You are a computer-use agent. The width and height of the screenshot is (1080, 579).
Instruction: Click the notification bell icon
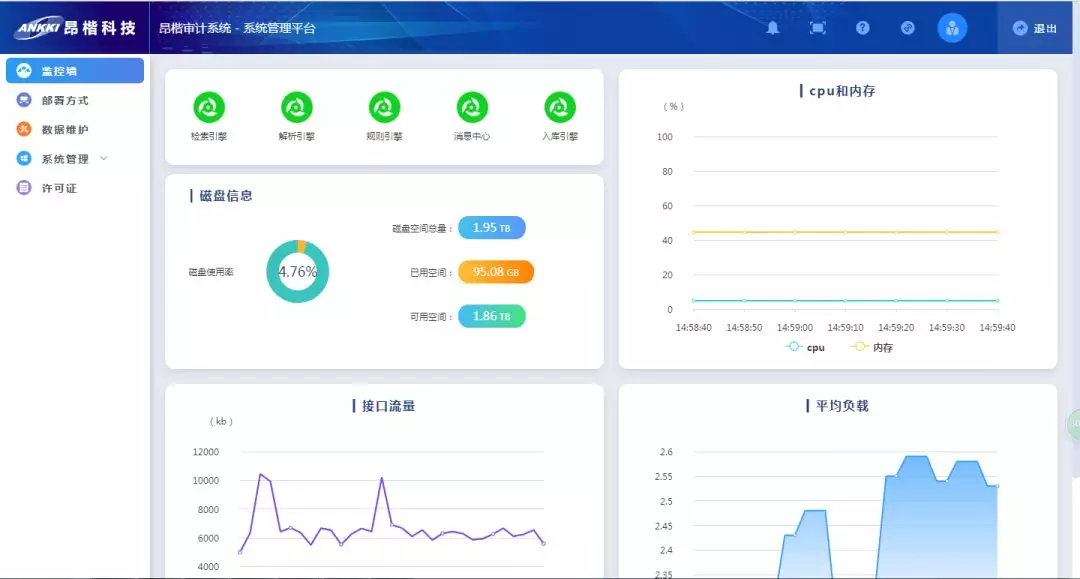(773, 28)
